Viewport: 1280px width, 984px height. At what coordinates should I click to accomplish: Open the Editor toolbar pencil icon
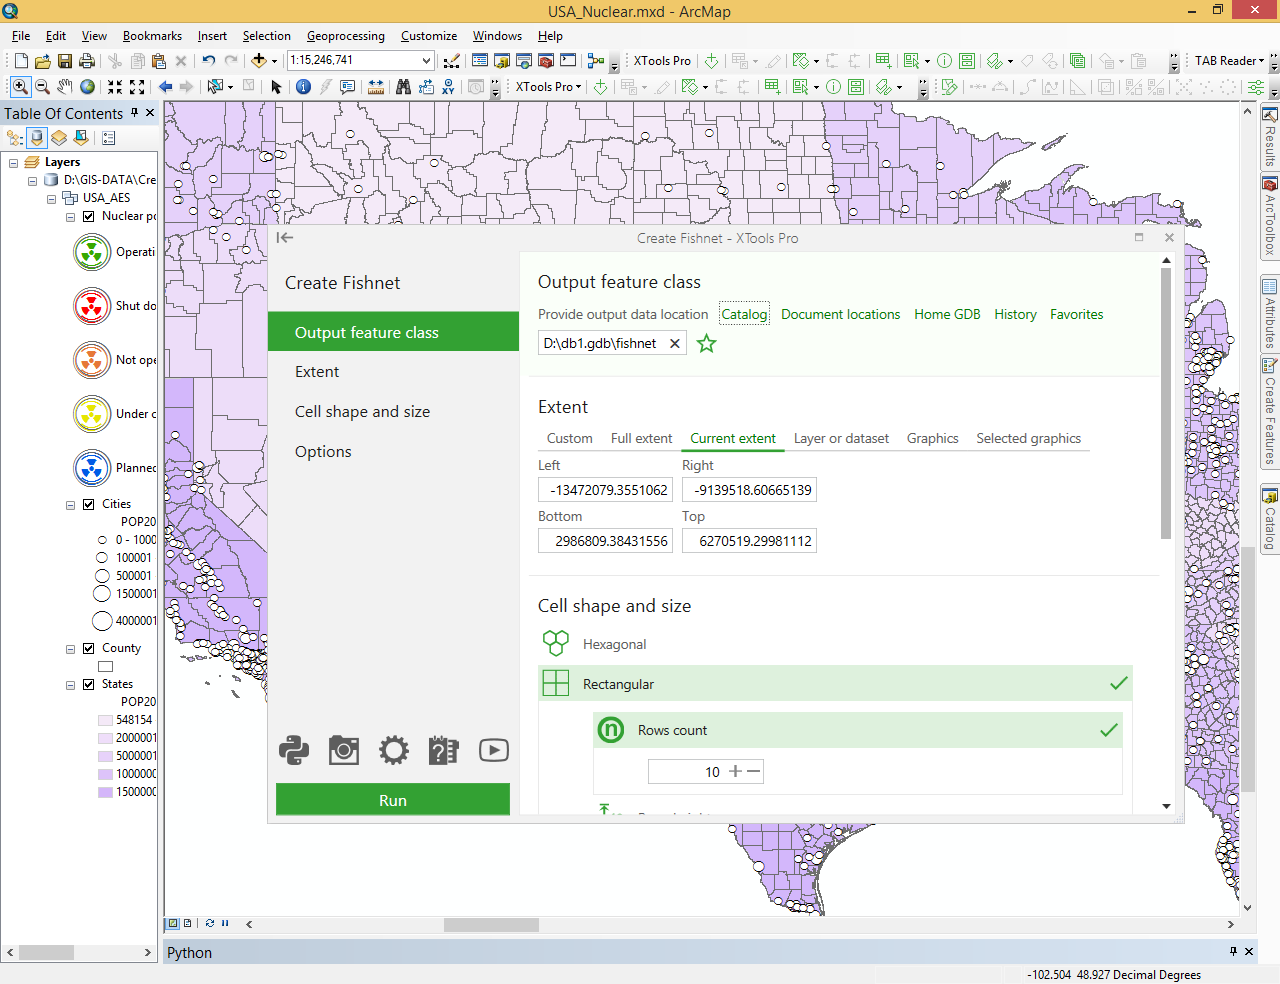tap(451, 61)
